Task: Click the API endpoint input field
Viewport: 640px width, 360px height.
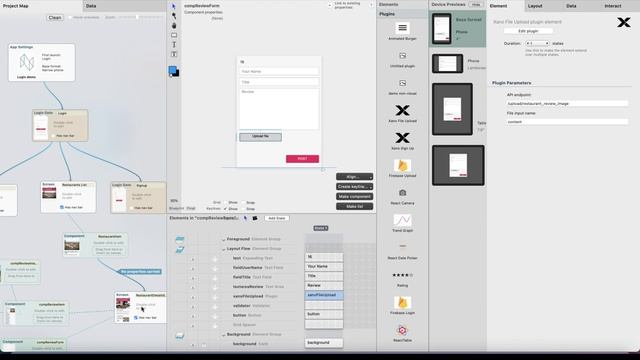Action: point(567,104)
